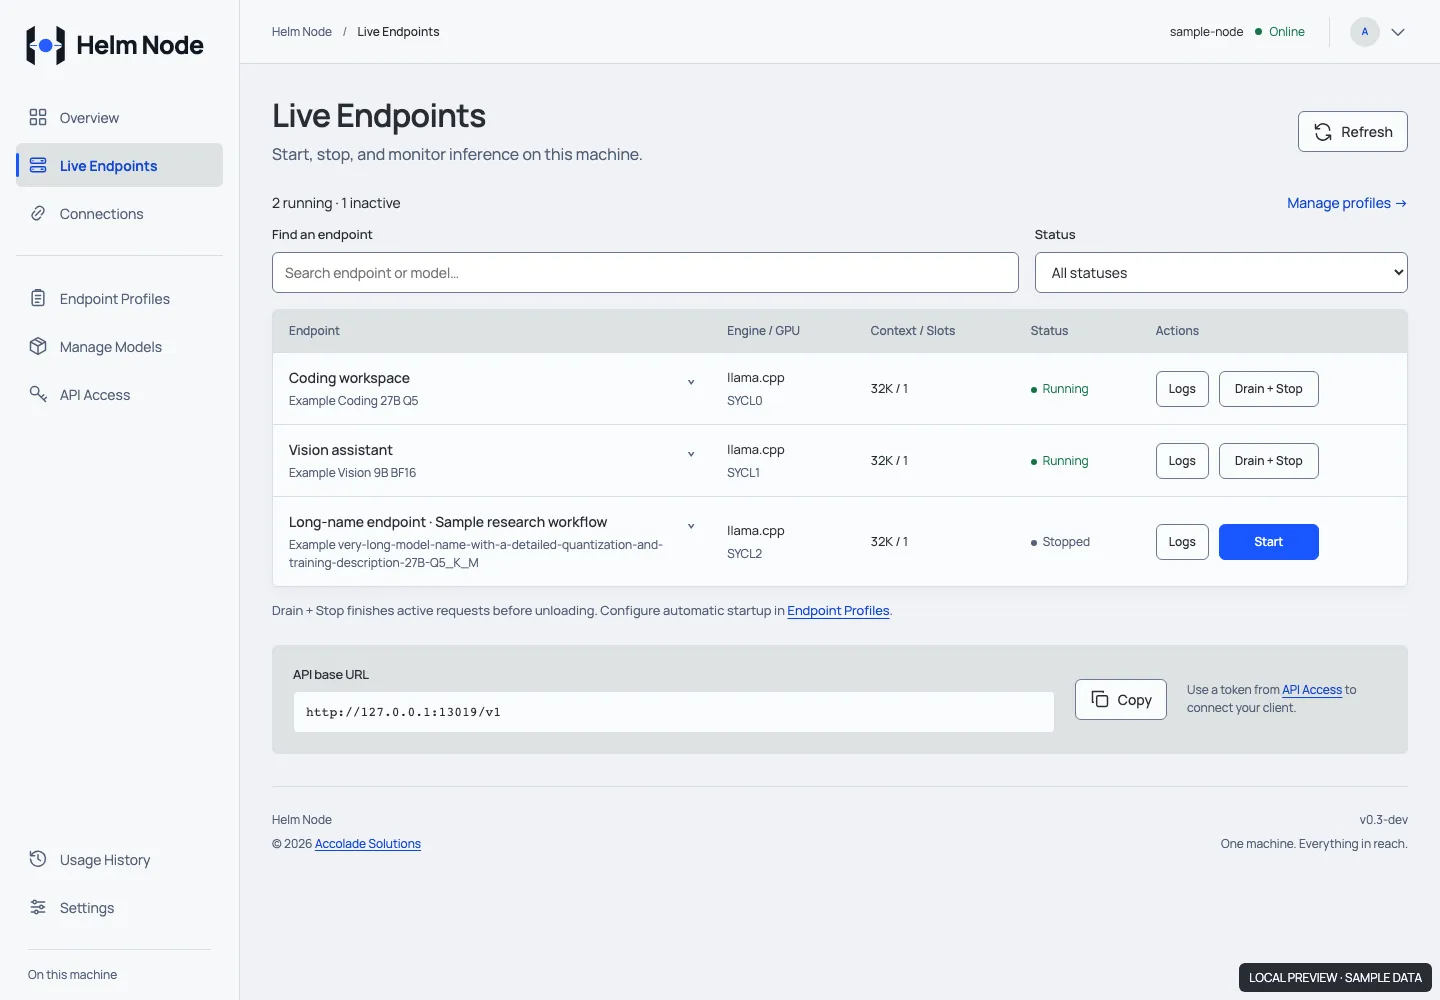This screenshot has width=1440, height=1000.
Task: Open the user avatar 'A'
Action: coord(1365,32)
